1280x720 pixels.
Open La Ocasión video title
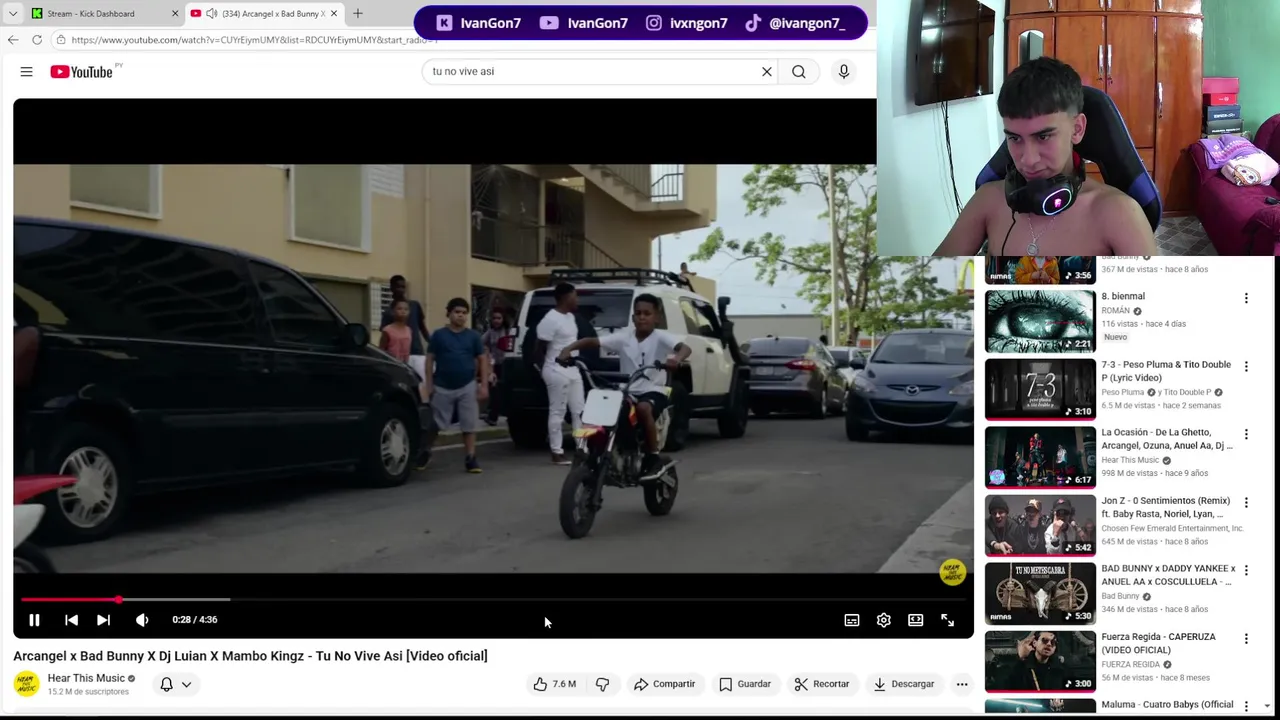point(1167,439)
